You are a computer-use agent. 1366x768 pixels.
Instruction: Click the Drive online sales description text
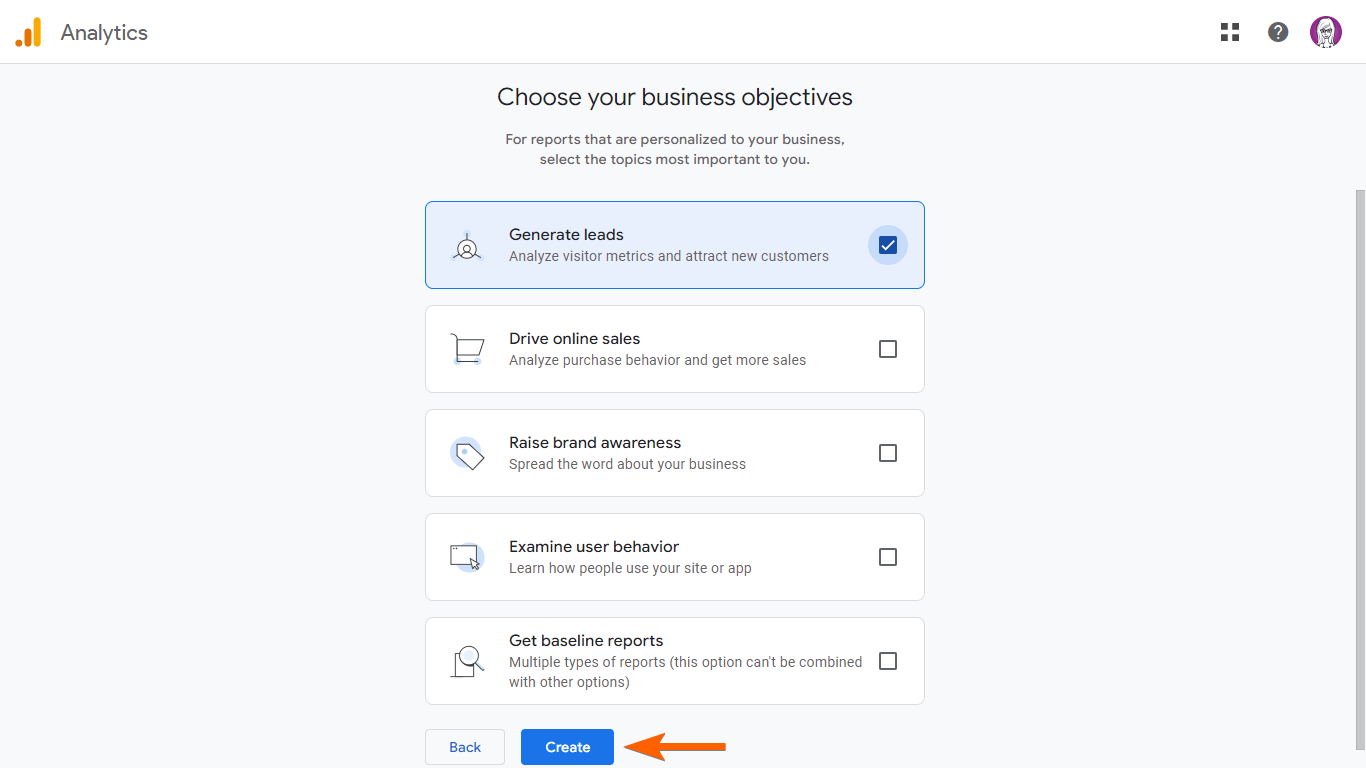[x=657, y=360]
